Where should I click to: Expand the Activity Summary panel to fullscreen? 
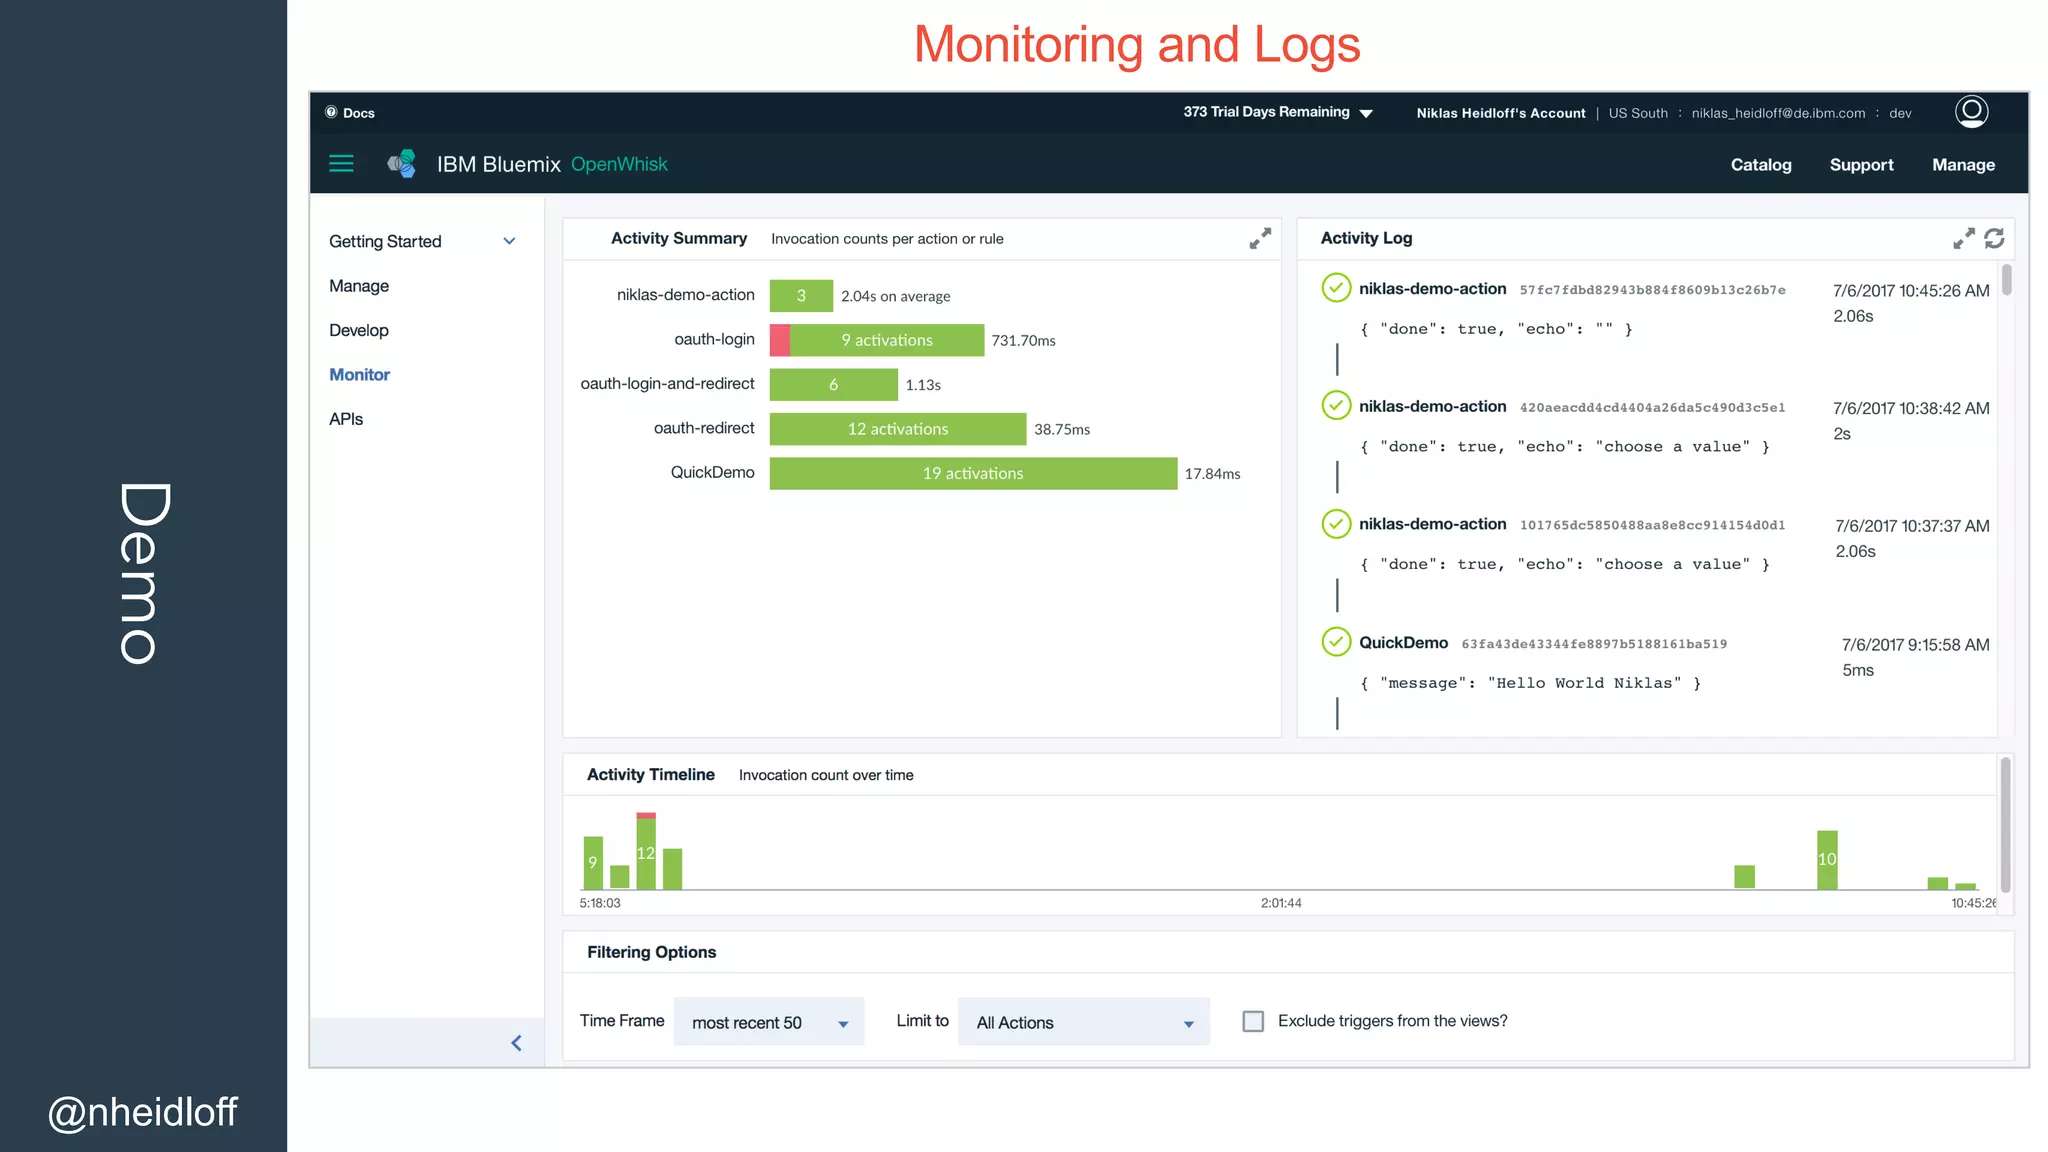[x=1260, y=238]
